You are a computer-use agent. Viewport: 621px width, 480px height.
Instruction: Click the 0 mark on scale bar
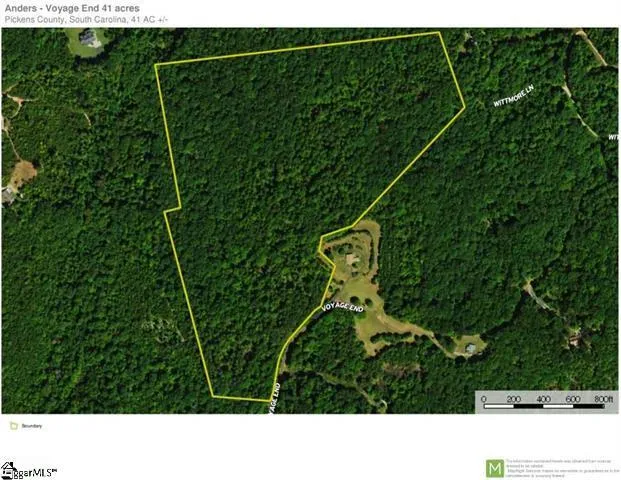tap(484, 399)
